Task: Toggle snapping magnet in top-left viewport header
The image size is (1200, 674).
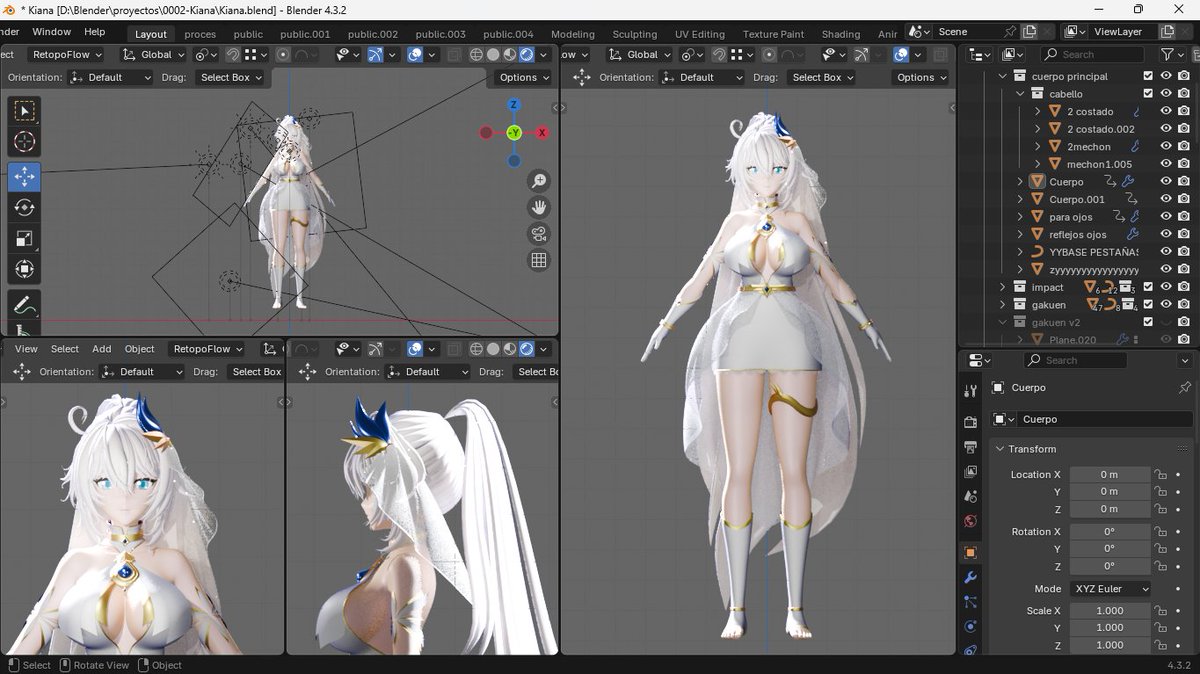Action: [233, 55]
